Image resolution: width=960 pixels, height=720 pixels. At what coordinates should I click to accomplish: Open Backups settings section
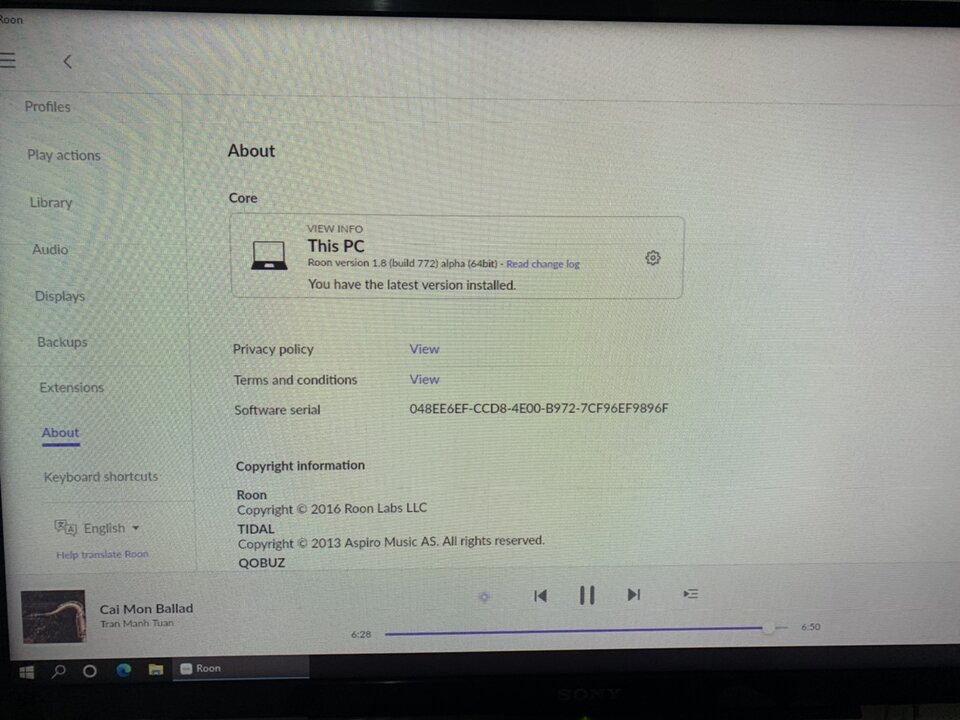tap(62, 342)
